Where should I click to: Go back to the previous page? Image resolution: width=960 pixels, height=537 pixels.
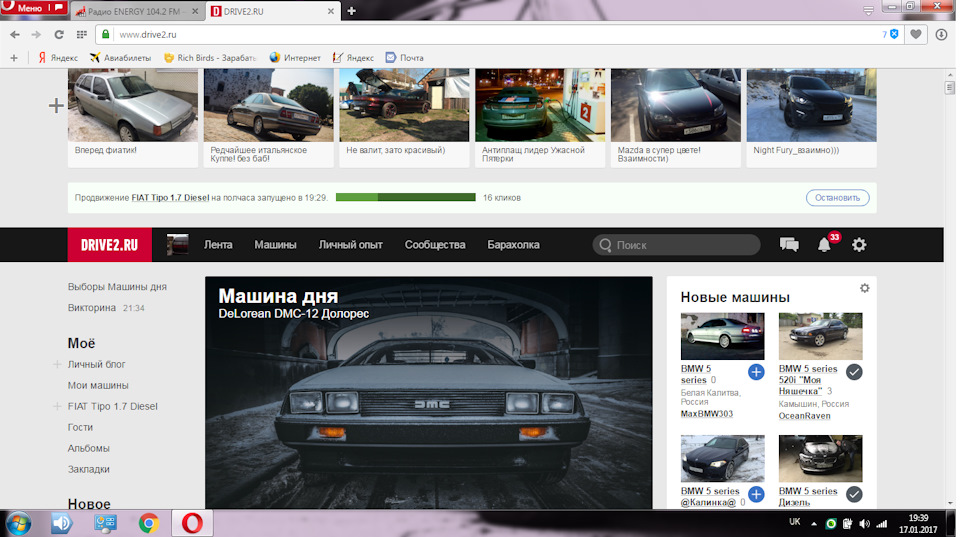(15, 35)
